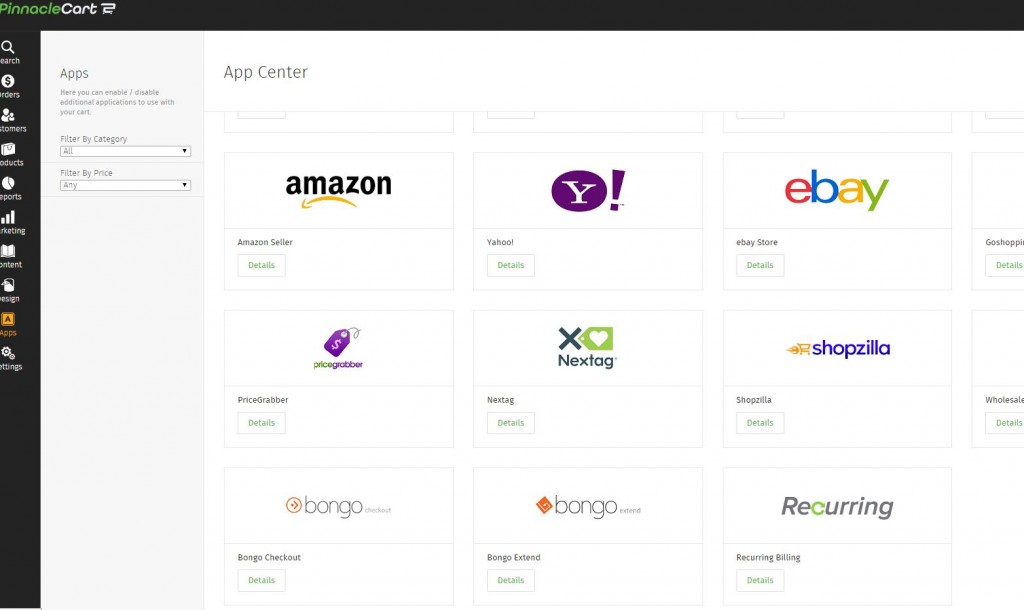Viewport: 1024px width, 610px height.
Task: Select the highlighted Apps sidebar icon
Action: (8, 319)
